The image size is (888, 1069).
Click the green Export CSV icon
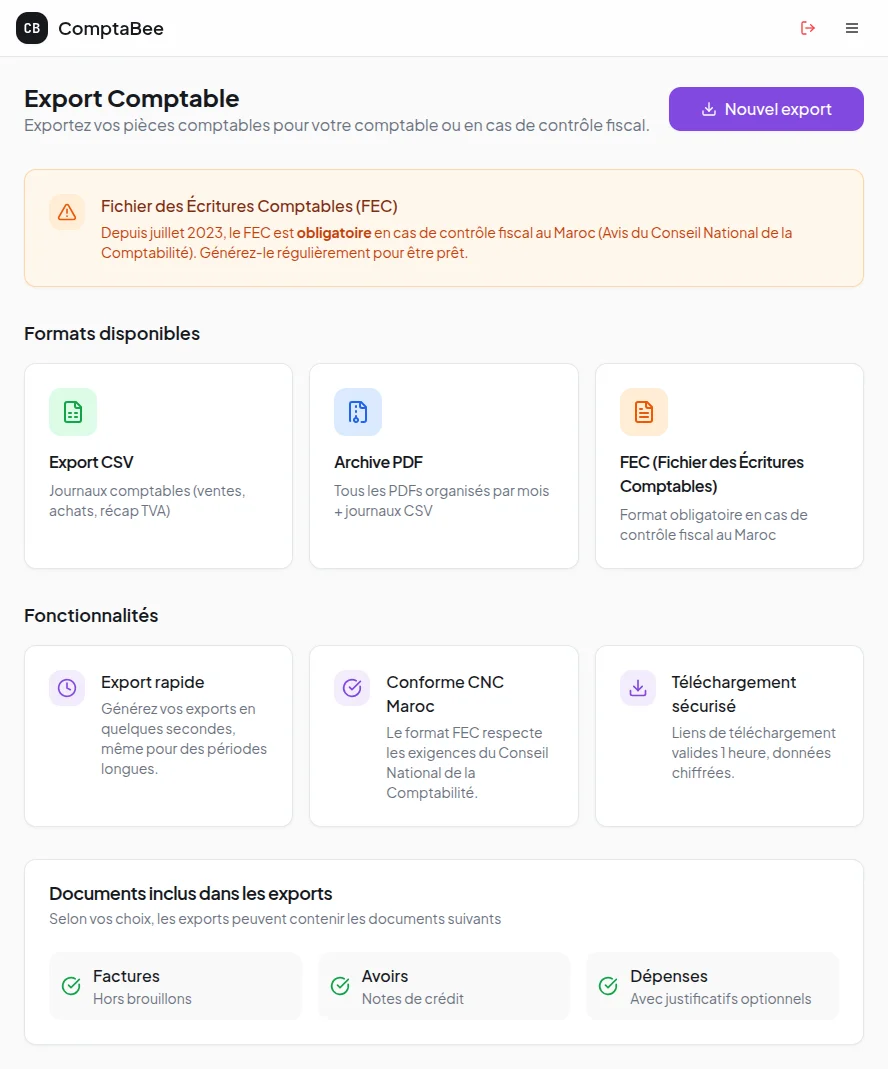73,412
